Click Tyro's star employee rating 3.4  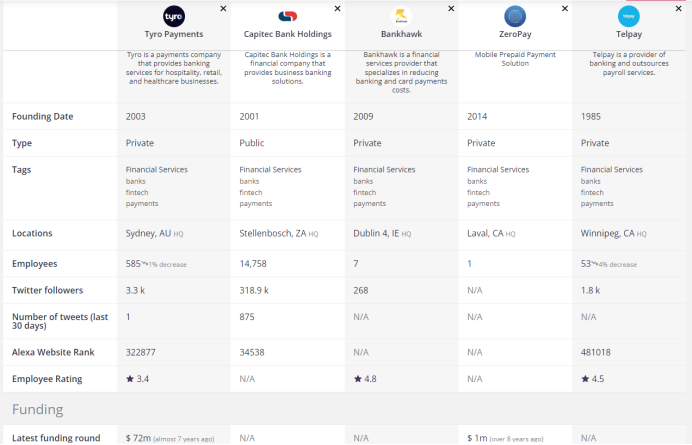(138, 379)
